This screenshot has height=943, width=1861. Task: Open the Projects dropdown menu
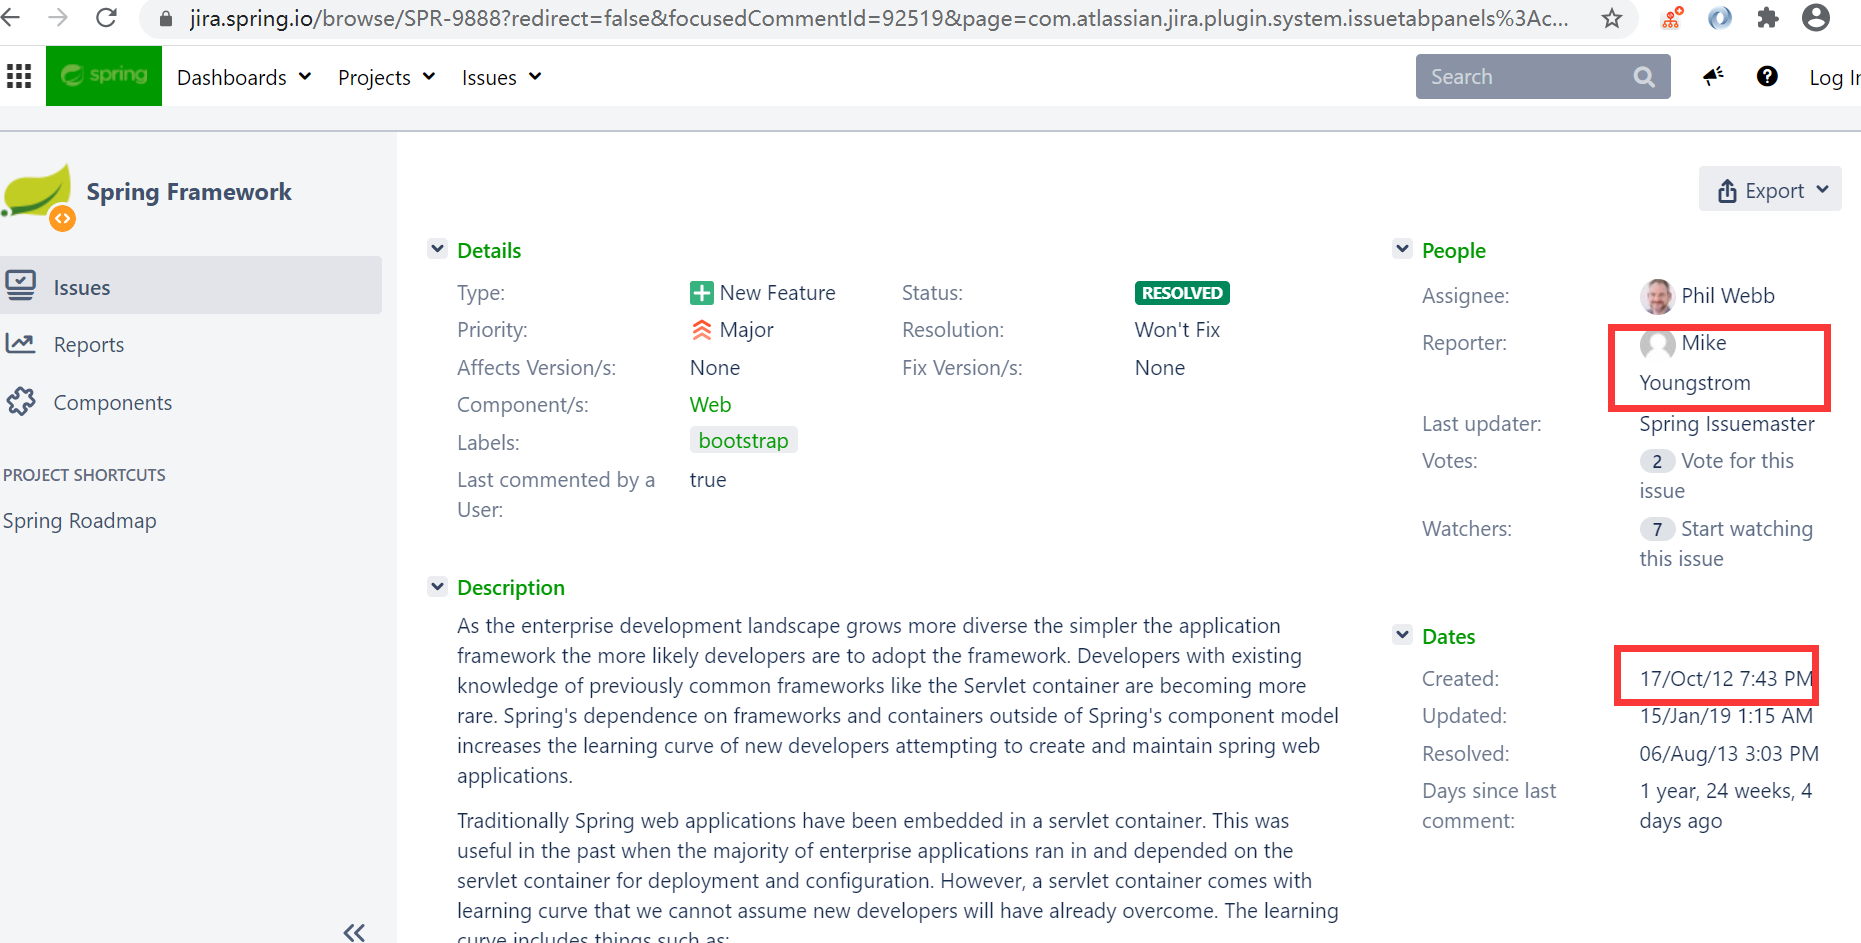[386, 77]
